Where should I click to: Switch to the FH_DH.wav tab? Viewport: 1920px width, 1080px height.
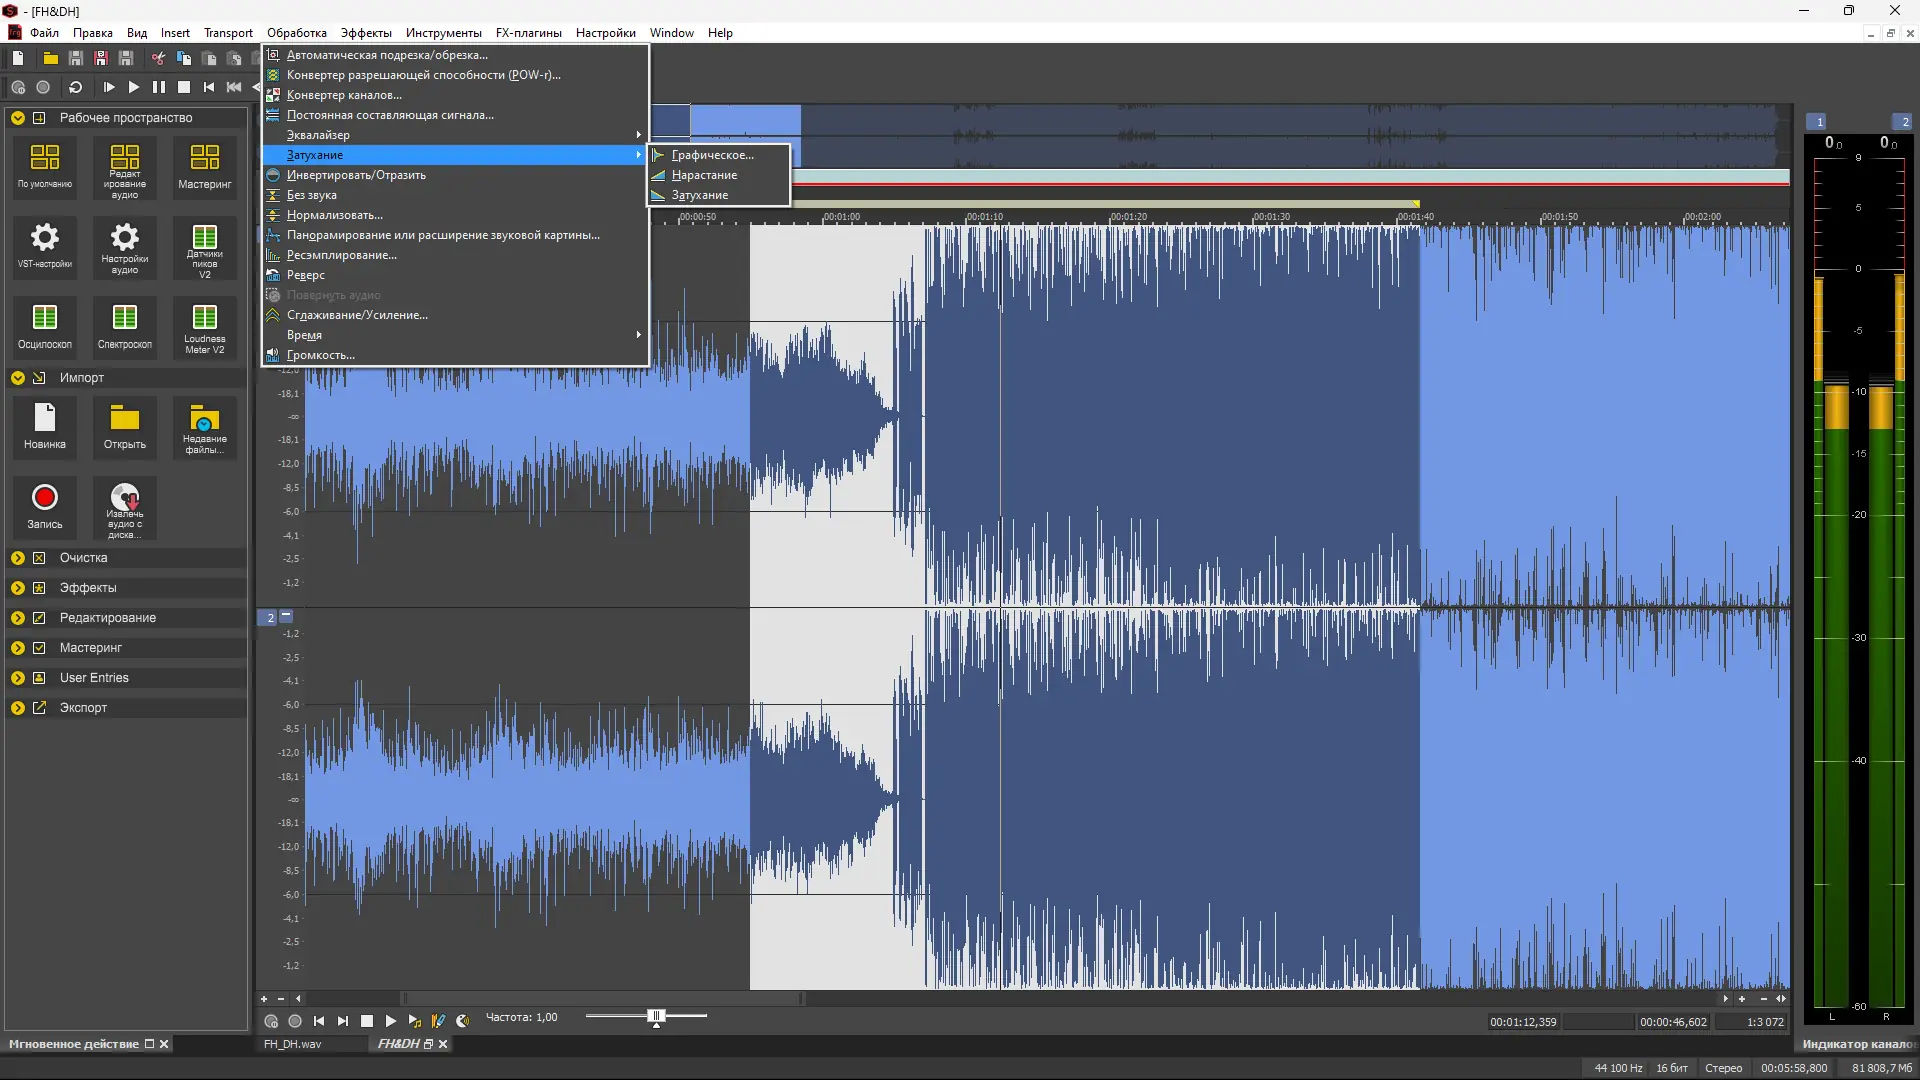293,1044
